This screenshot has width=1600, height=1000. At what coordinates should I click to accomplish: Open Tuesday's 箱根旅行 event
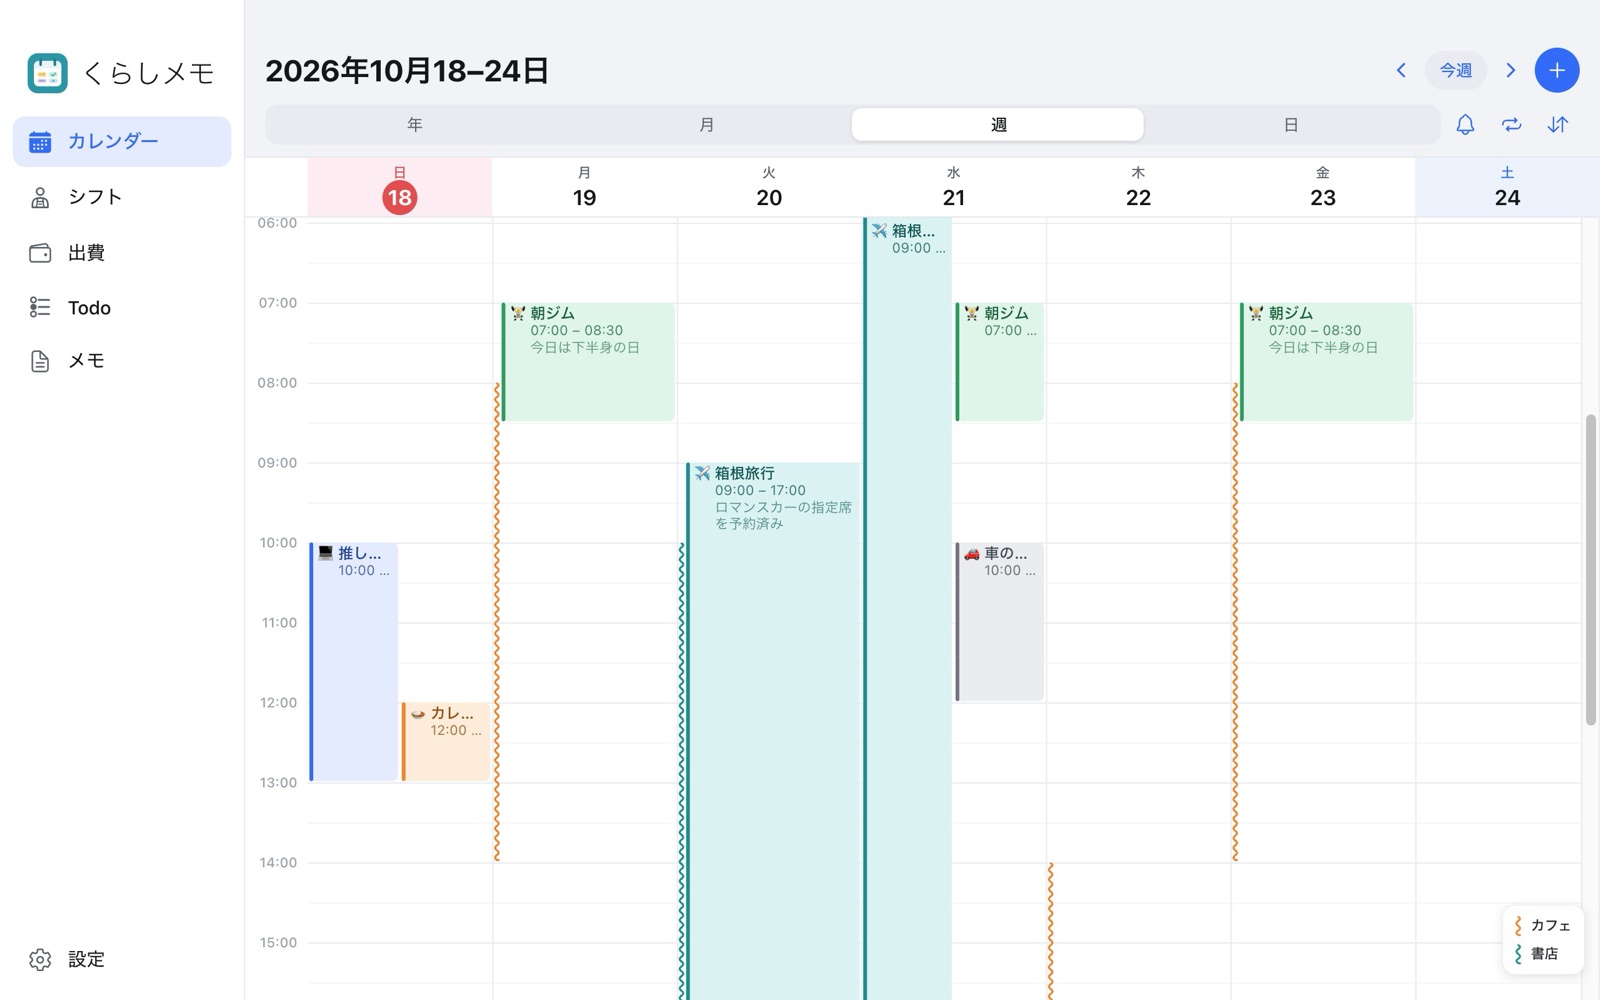click(x=773, y=731)
